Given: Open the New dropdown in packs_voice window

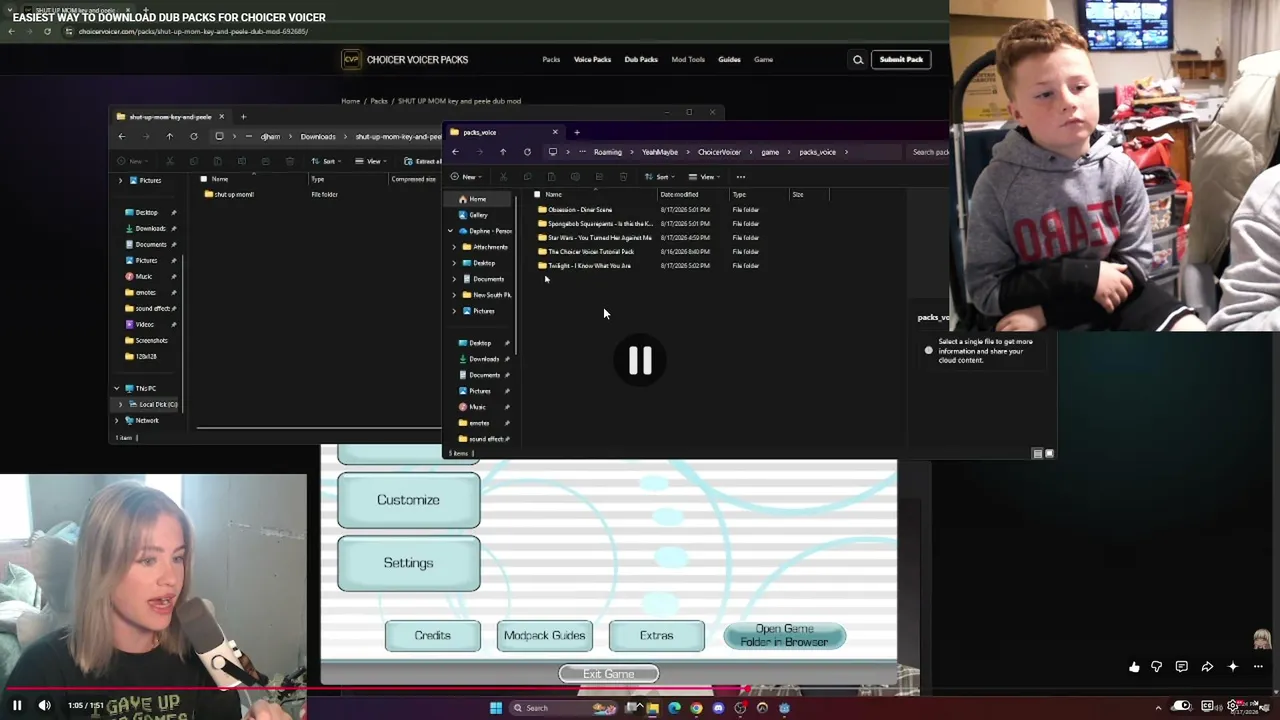Looking at the screenshot, I should coord(468,177).
